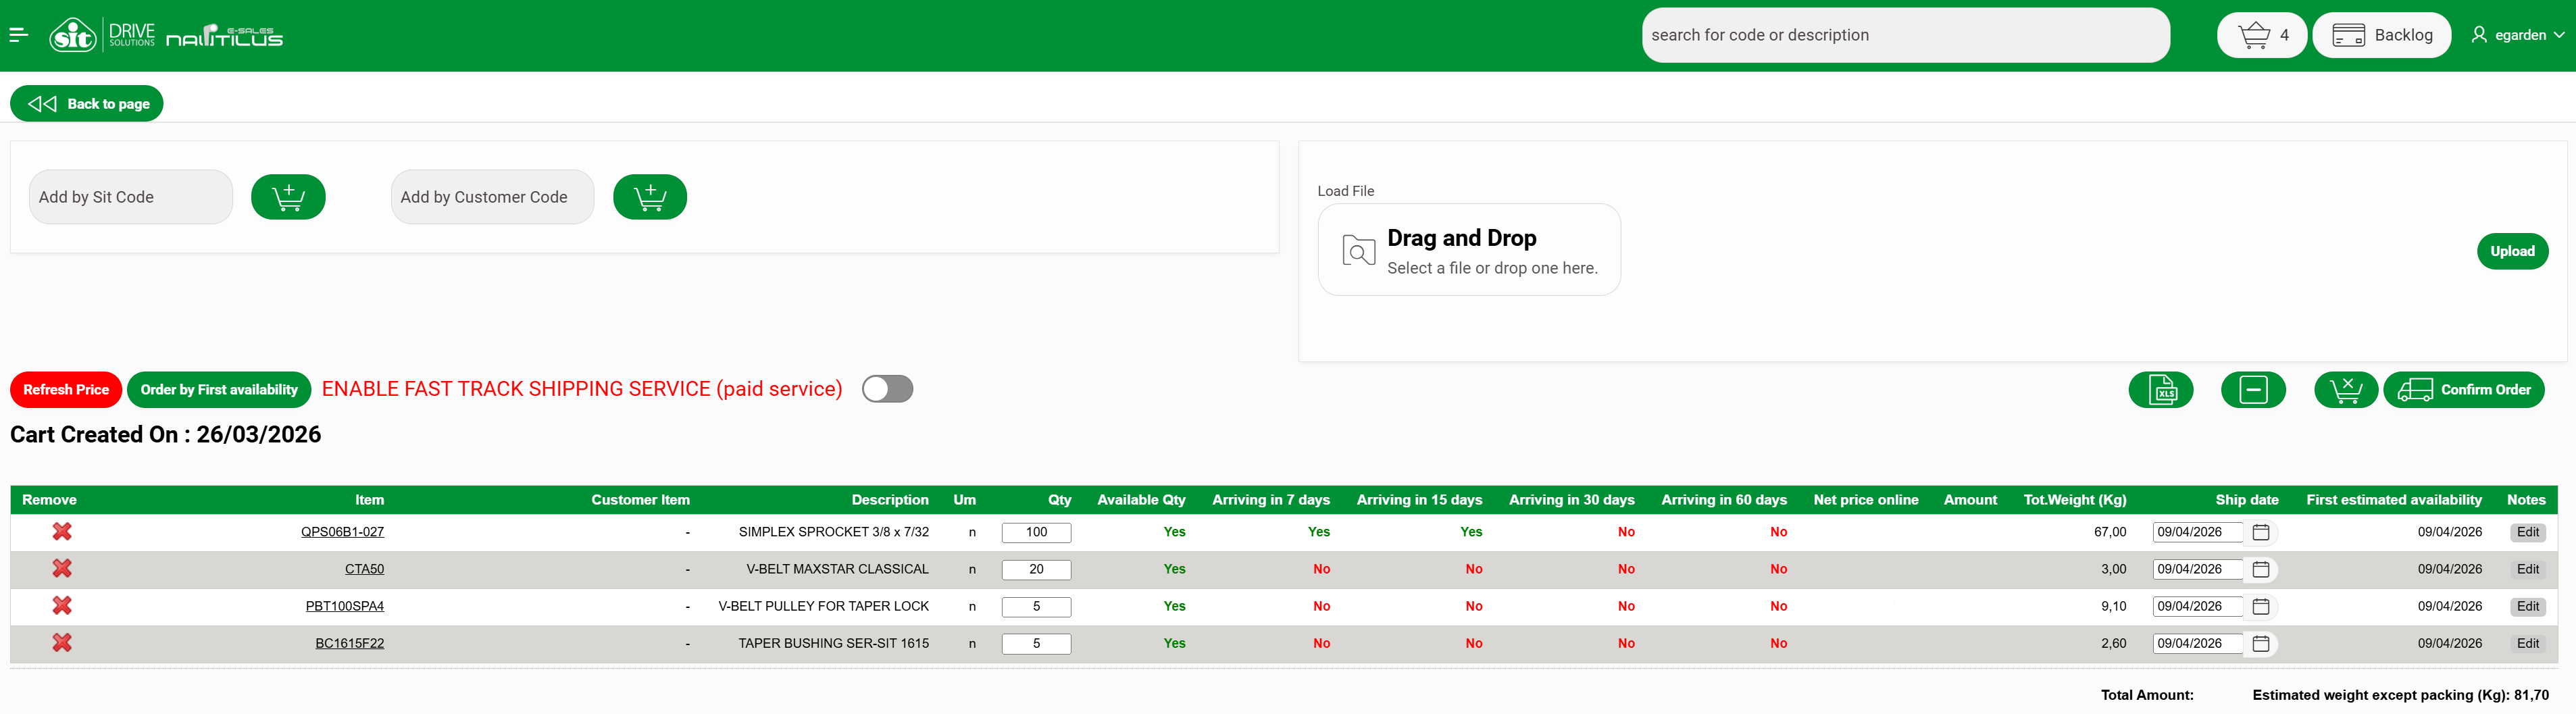
Task: Expand the egarden user dropdown
Action: (2517, 35)
